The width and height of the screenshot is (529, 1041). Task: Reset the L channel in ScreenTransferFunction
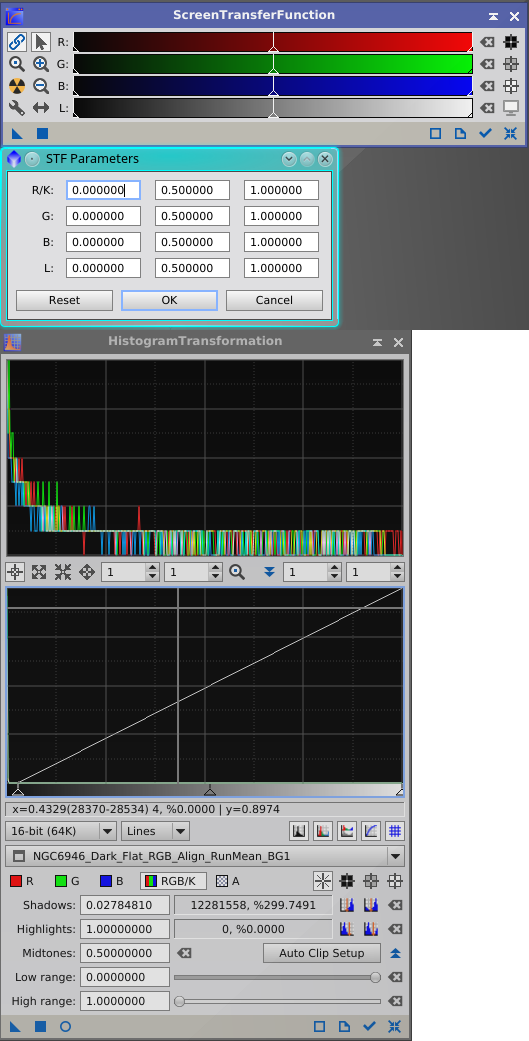point(487,108)
